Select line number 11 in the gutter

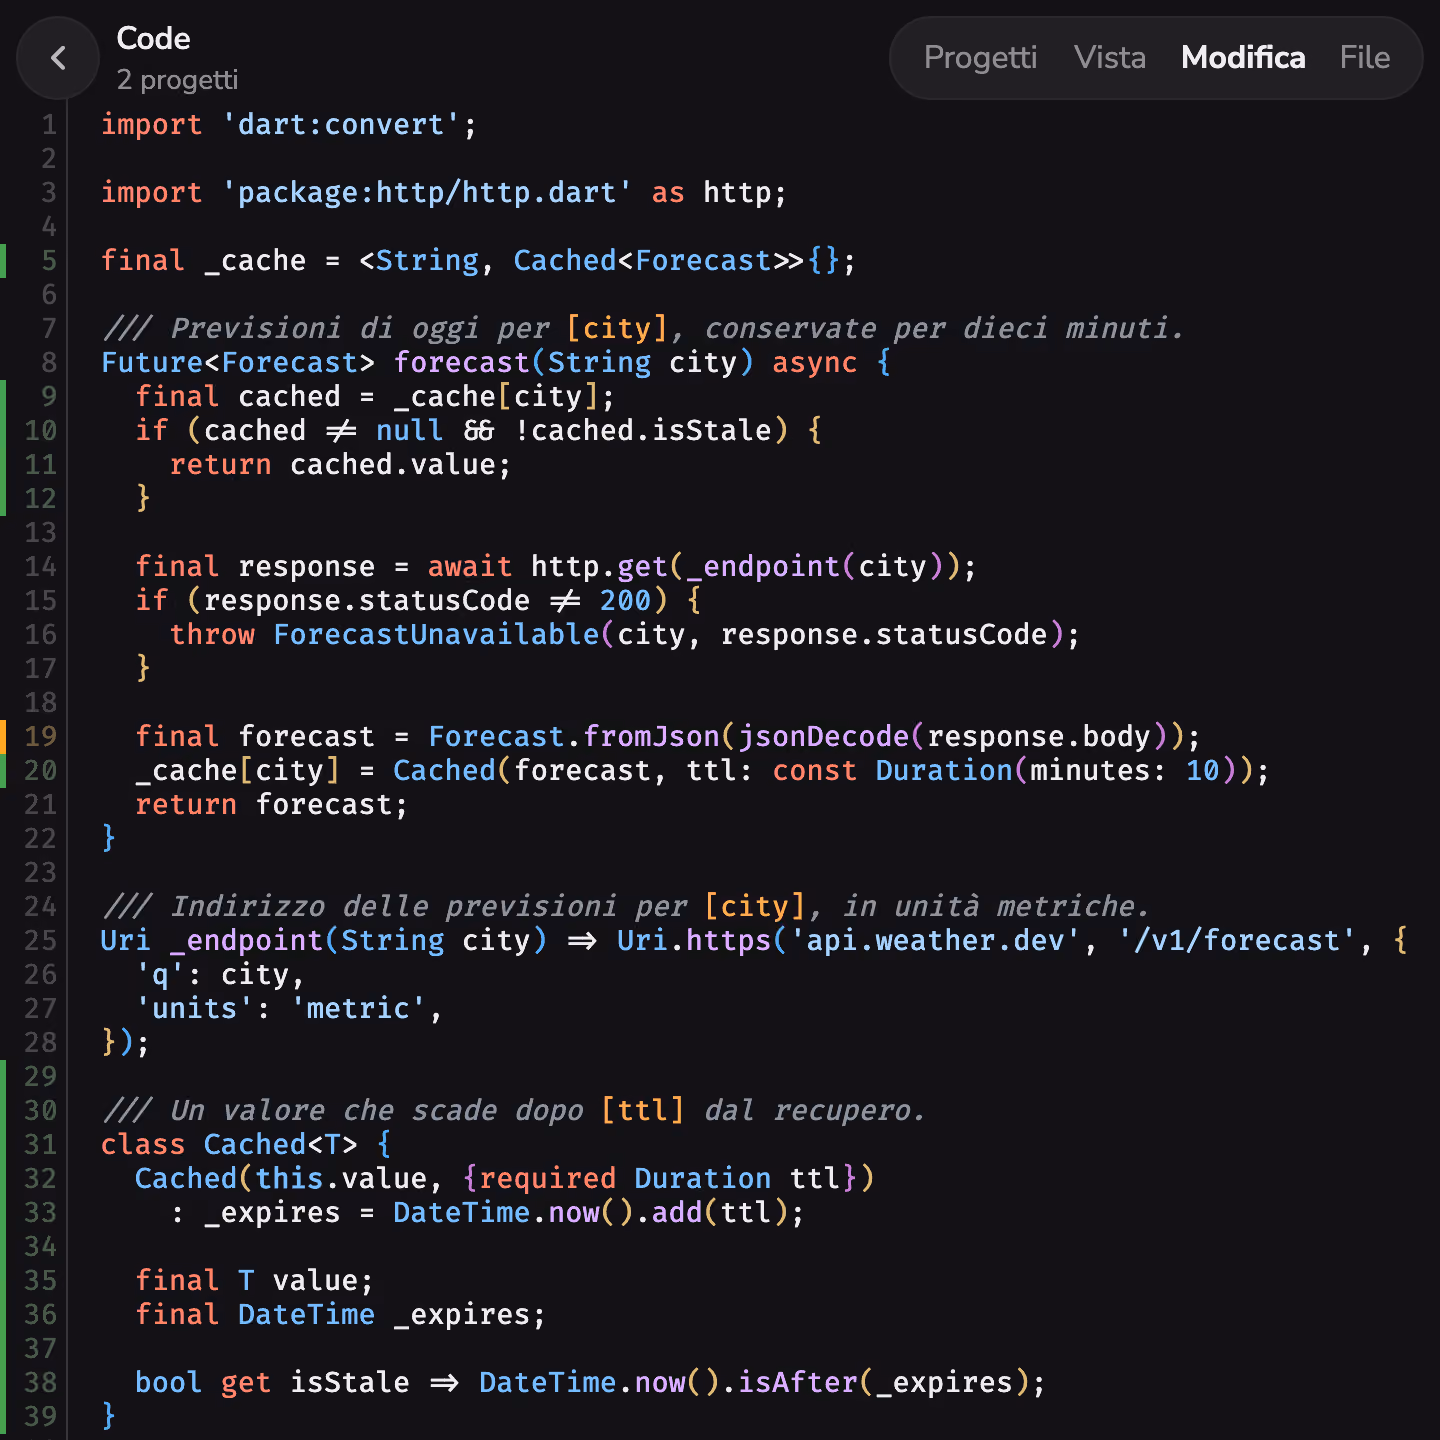pyautogui.click(x=40, y=465)
